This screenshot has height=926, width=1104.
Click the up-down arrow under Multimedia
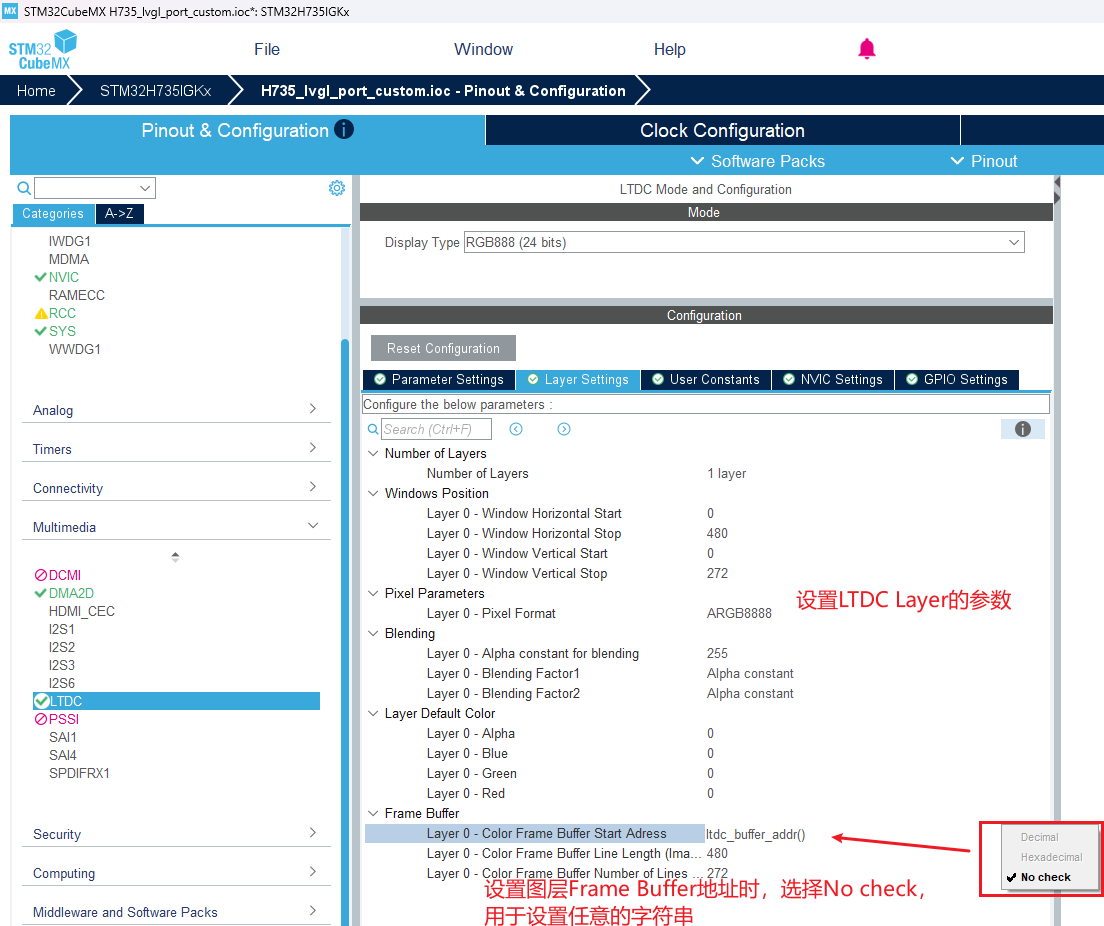coord(175,556)
